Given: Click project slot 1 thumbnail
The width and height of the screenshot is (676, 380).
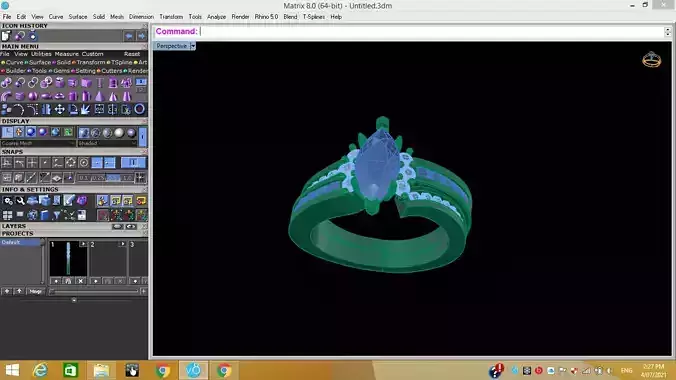Looking at the screenshot, I should pyautogui.click(x=68, y=259).
